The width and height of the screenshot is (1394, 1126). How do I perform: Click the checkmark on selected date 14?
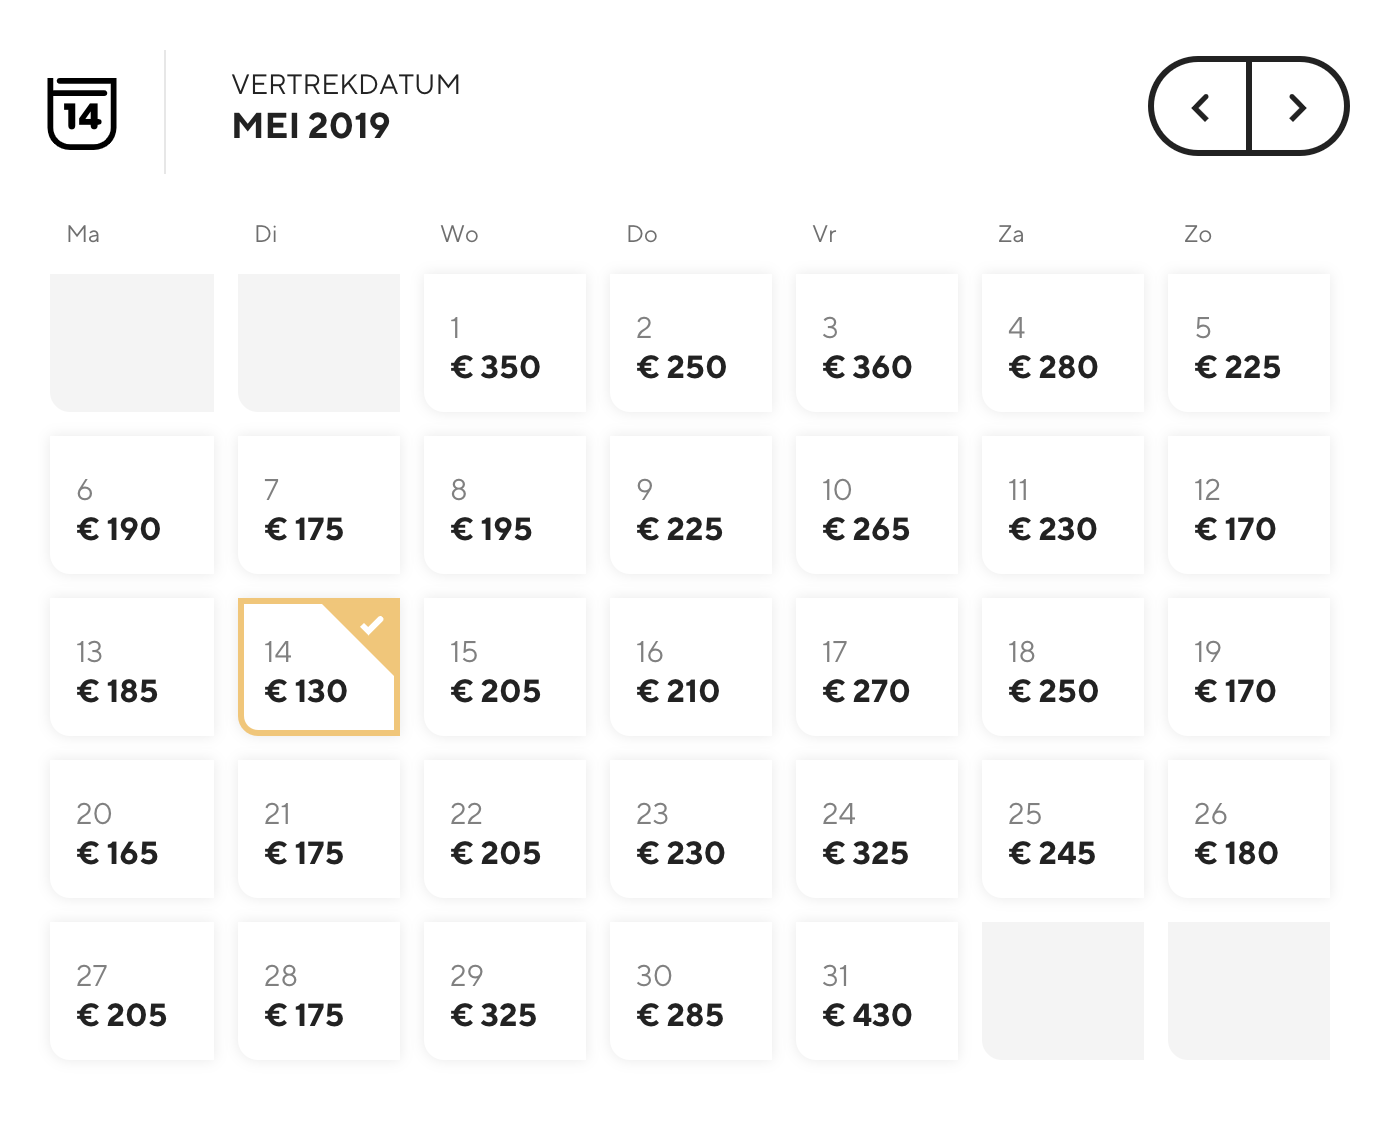372,626
